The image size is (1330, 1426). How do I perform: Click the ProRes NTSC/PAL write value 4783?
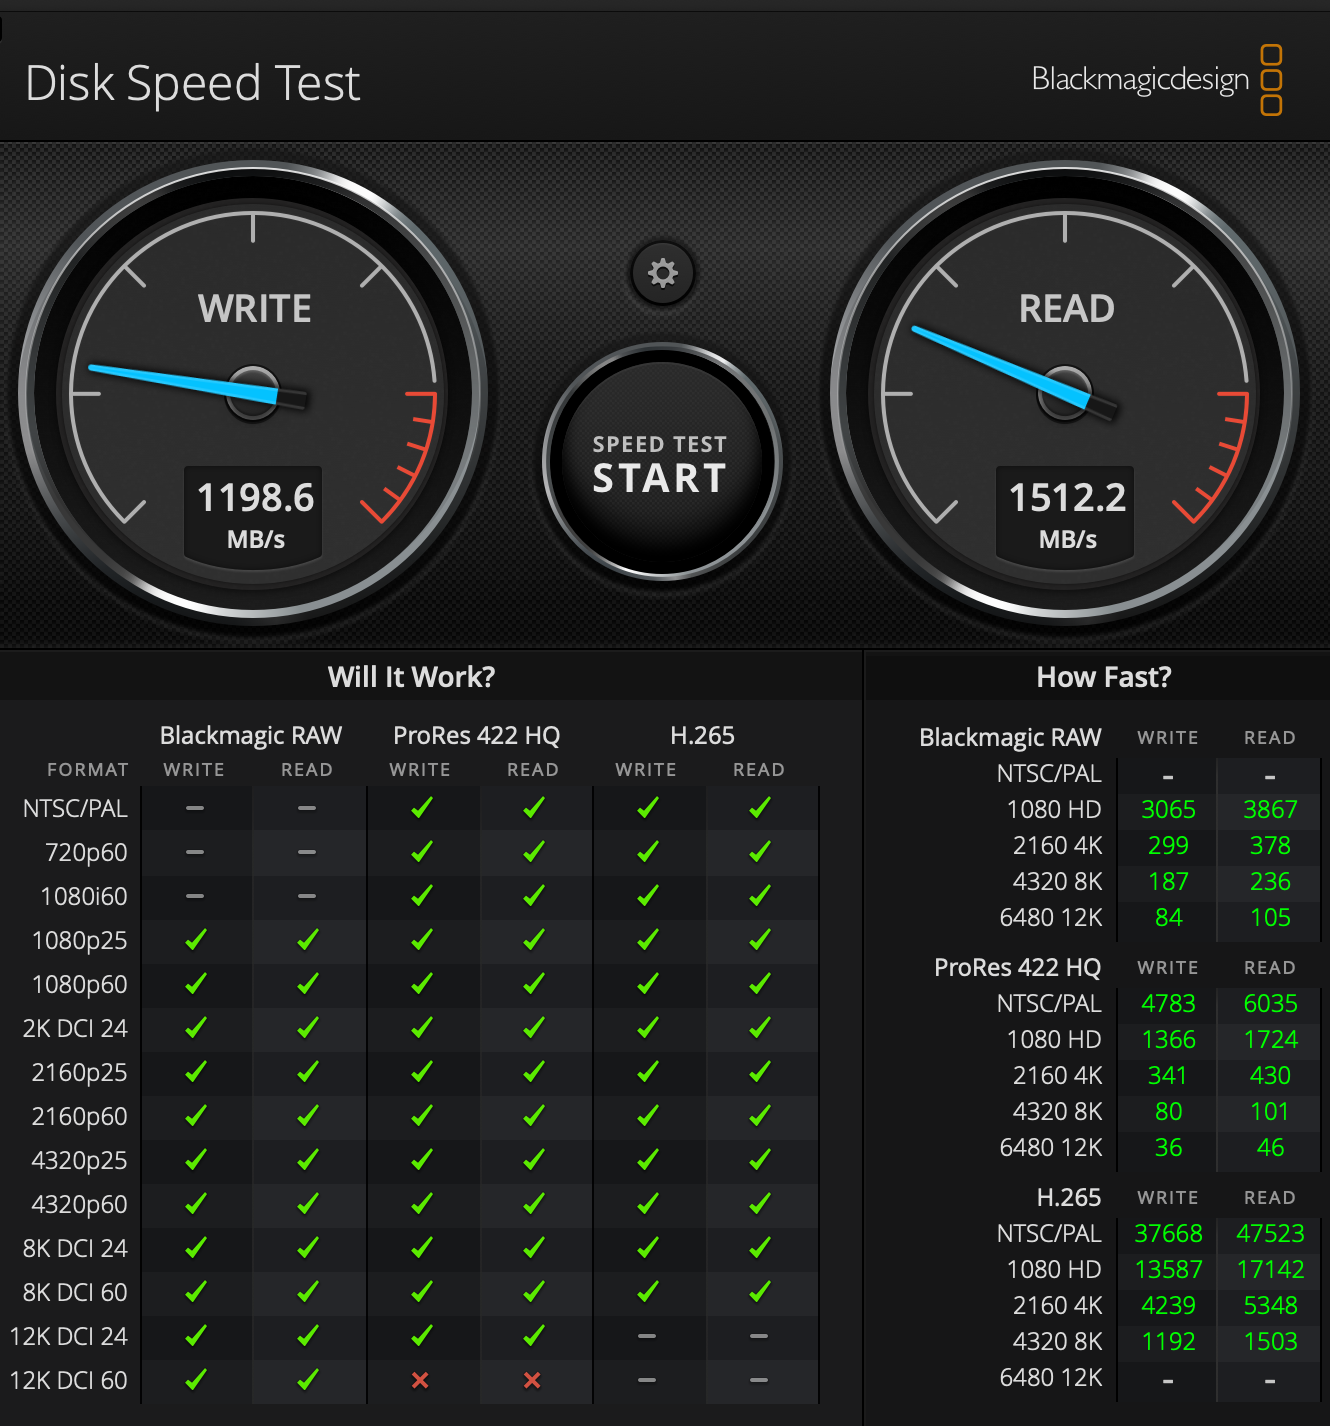pyautogui.click(x=1168, y=1003)
